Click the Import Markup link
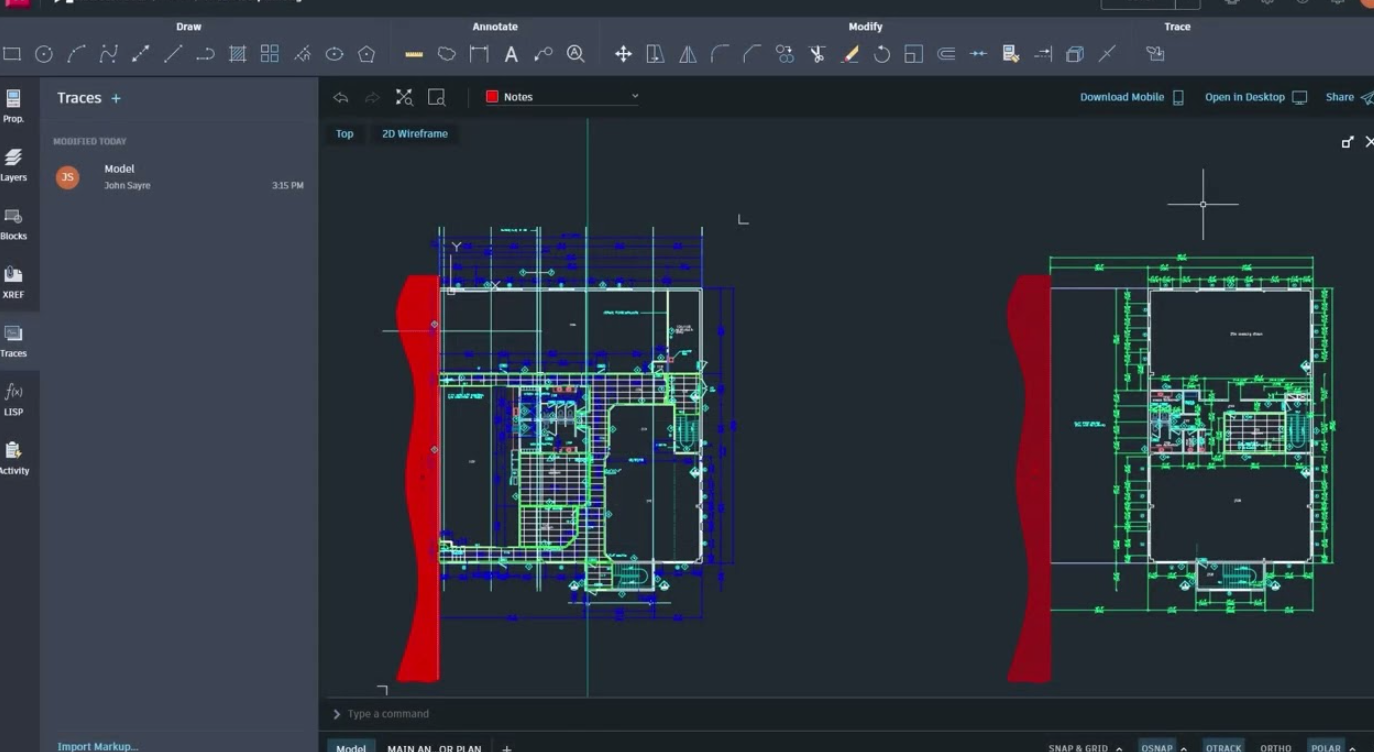 point(98,746)
